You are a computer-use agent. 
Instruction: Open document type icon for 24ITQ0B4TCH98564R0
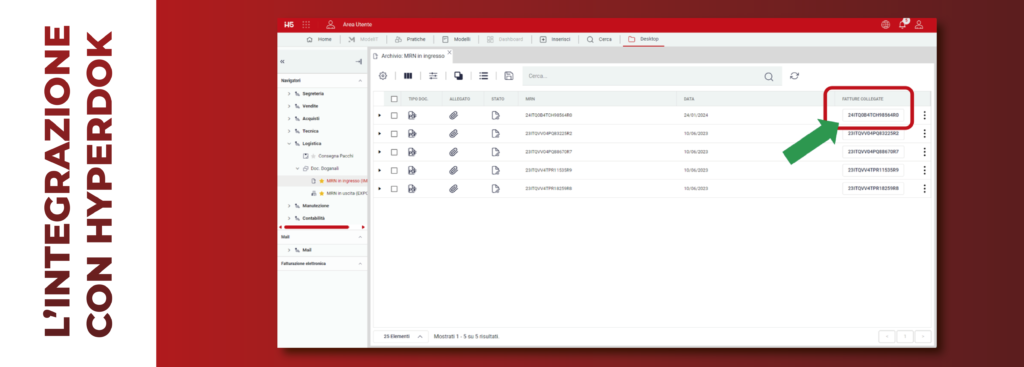click(412, 116)
